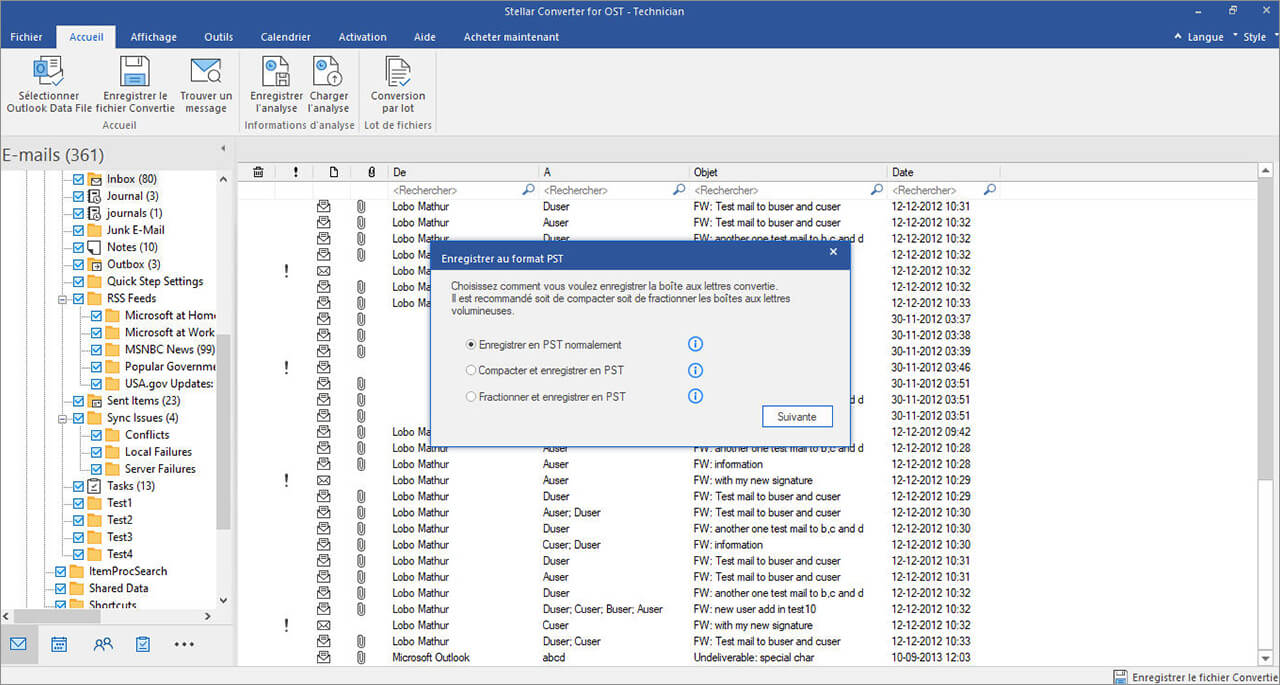Screen dimensions: 1280x685
Task: Select the Conflicts folder
Action: [147, 435]
